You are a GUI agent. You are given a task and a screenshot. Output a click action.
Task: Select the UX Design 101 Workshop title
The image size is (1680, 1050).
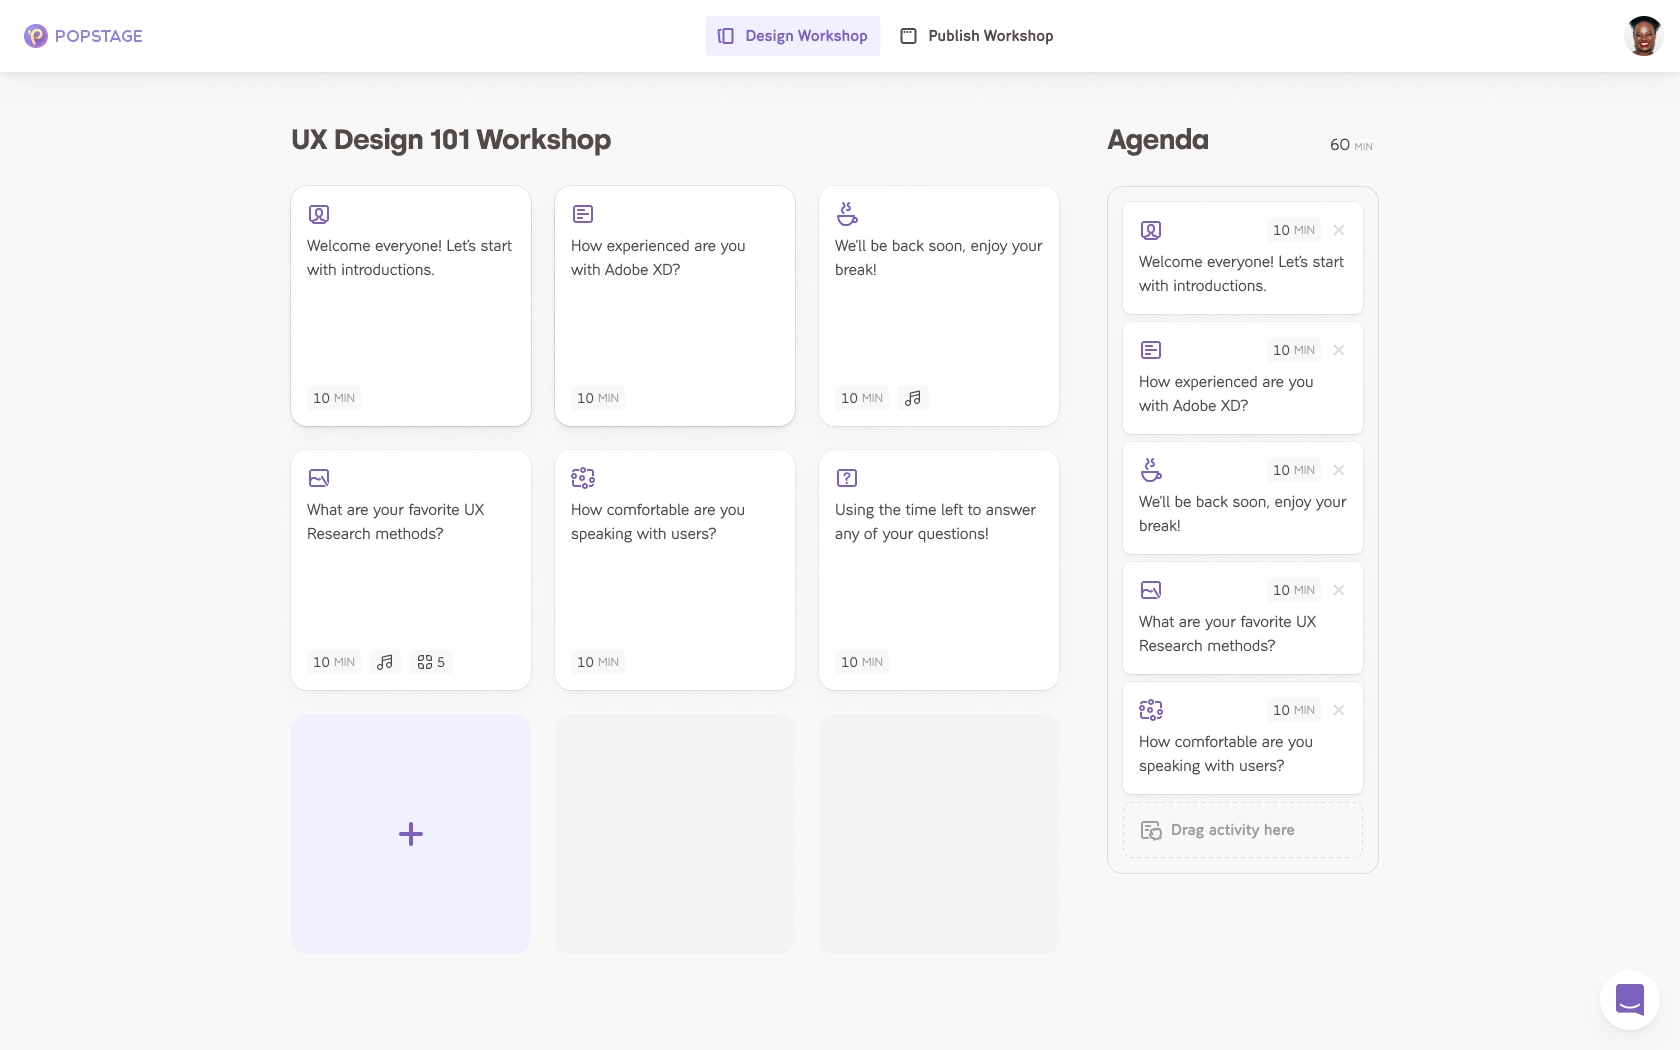pyautogui.click(x=451, y=140)
